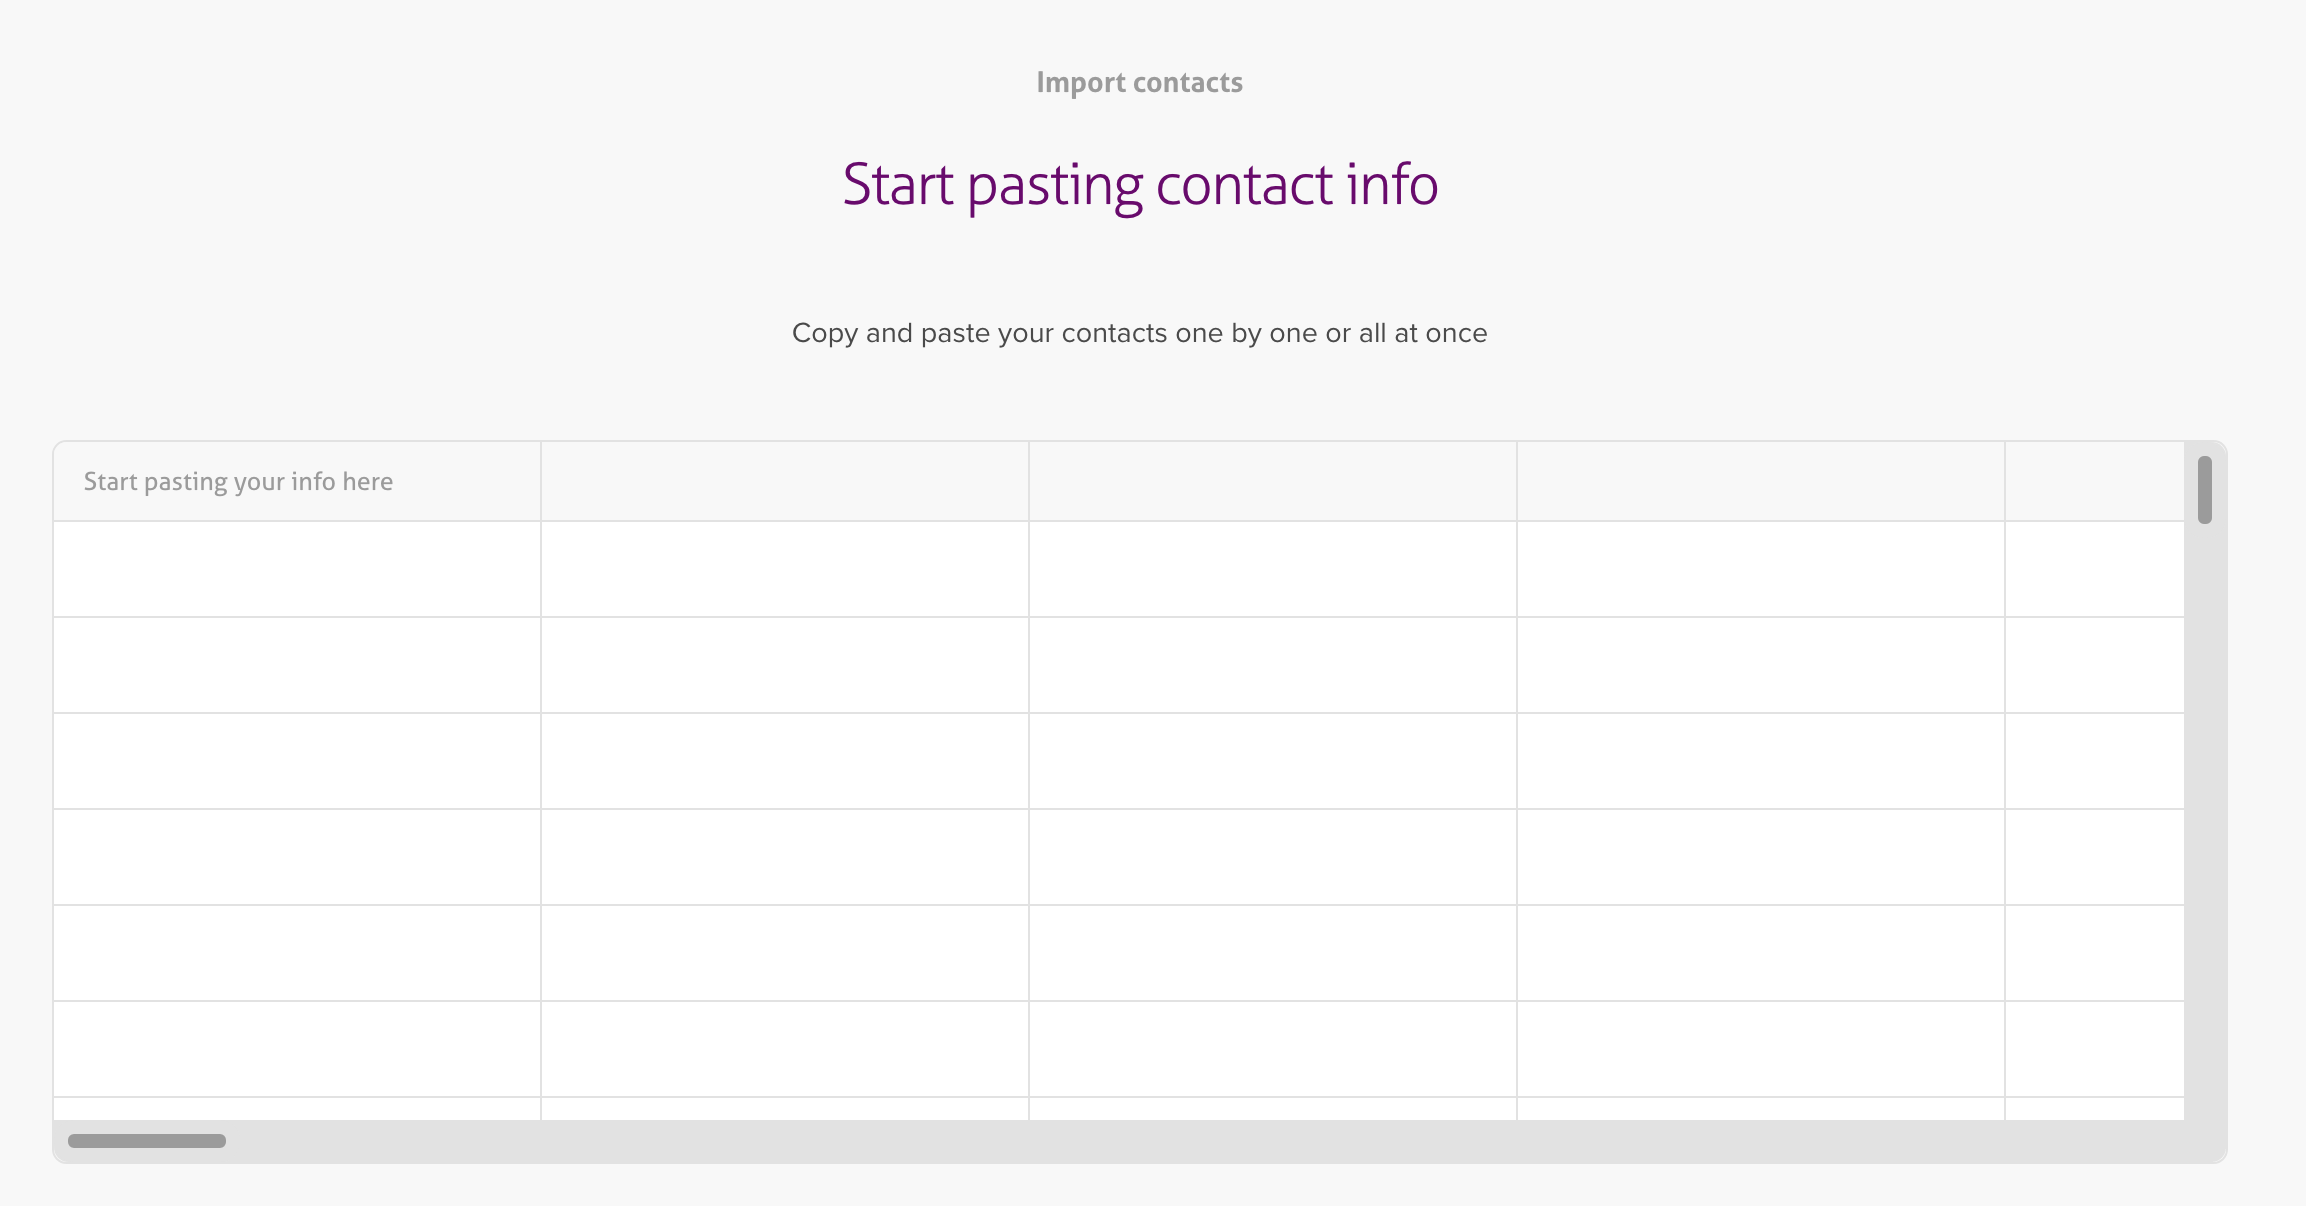
Task: Select fifth white row's fourth column cell
Action: coord(1761,953)
